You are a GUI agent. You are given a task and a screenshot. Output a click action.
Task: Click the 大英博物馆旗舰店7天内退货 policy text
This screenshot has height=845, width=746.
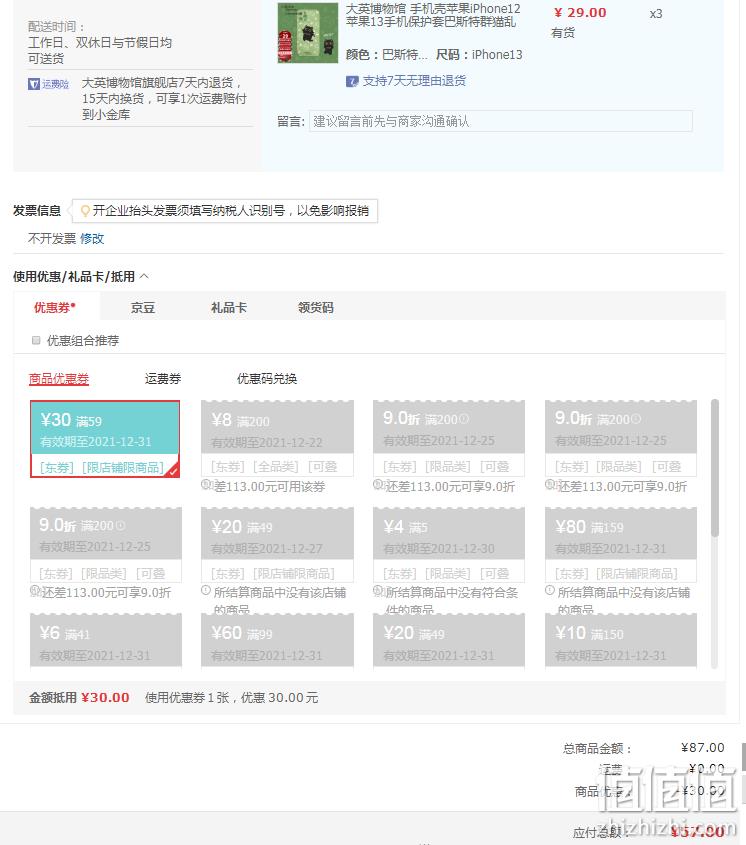click(x=164, y=99)
